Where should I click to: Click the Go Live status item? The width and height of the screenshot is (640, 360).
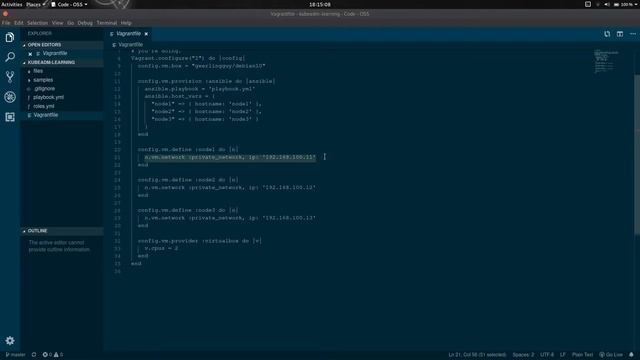click(611, 355)
